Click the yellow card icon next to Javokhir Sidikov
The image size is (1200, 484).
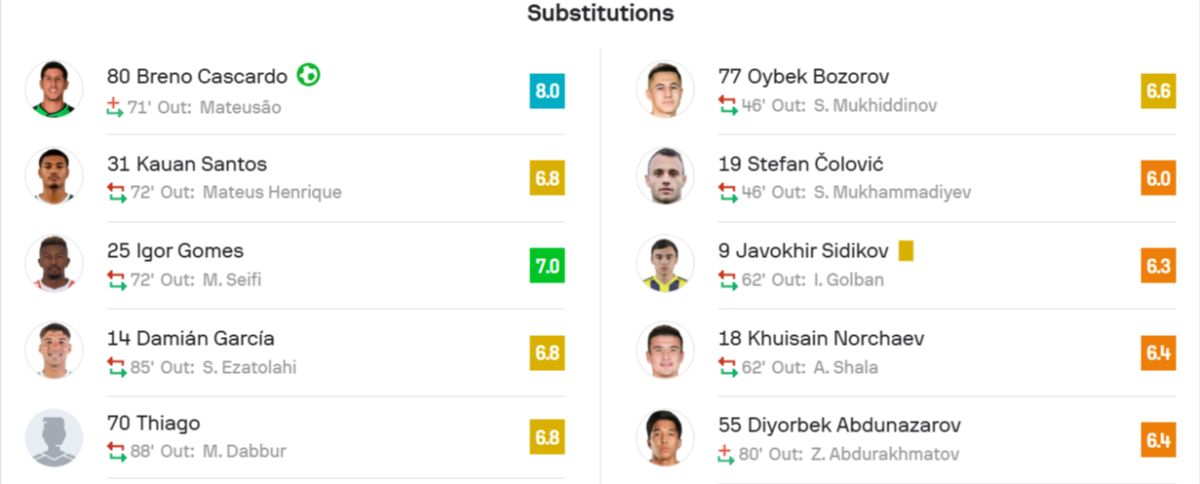905,251
